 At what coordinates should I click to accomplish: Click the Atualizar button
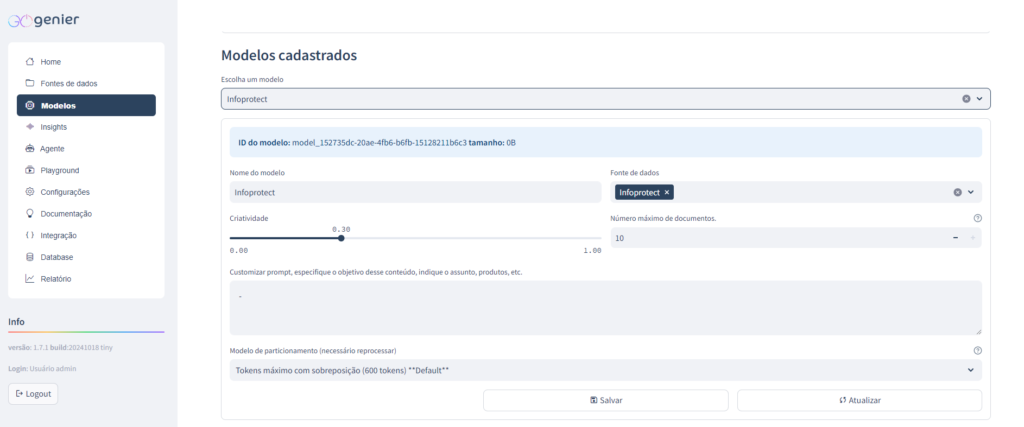tap(859, 400)
